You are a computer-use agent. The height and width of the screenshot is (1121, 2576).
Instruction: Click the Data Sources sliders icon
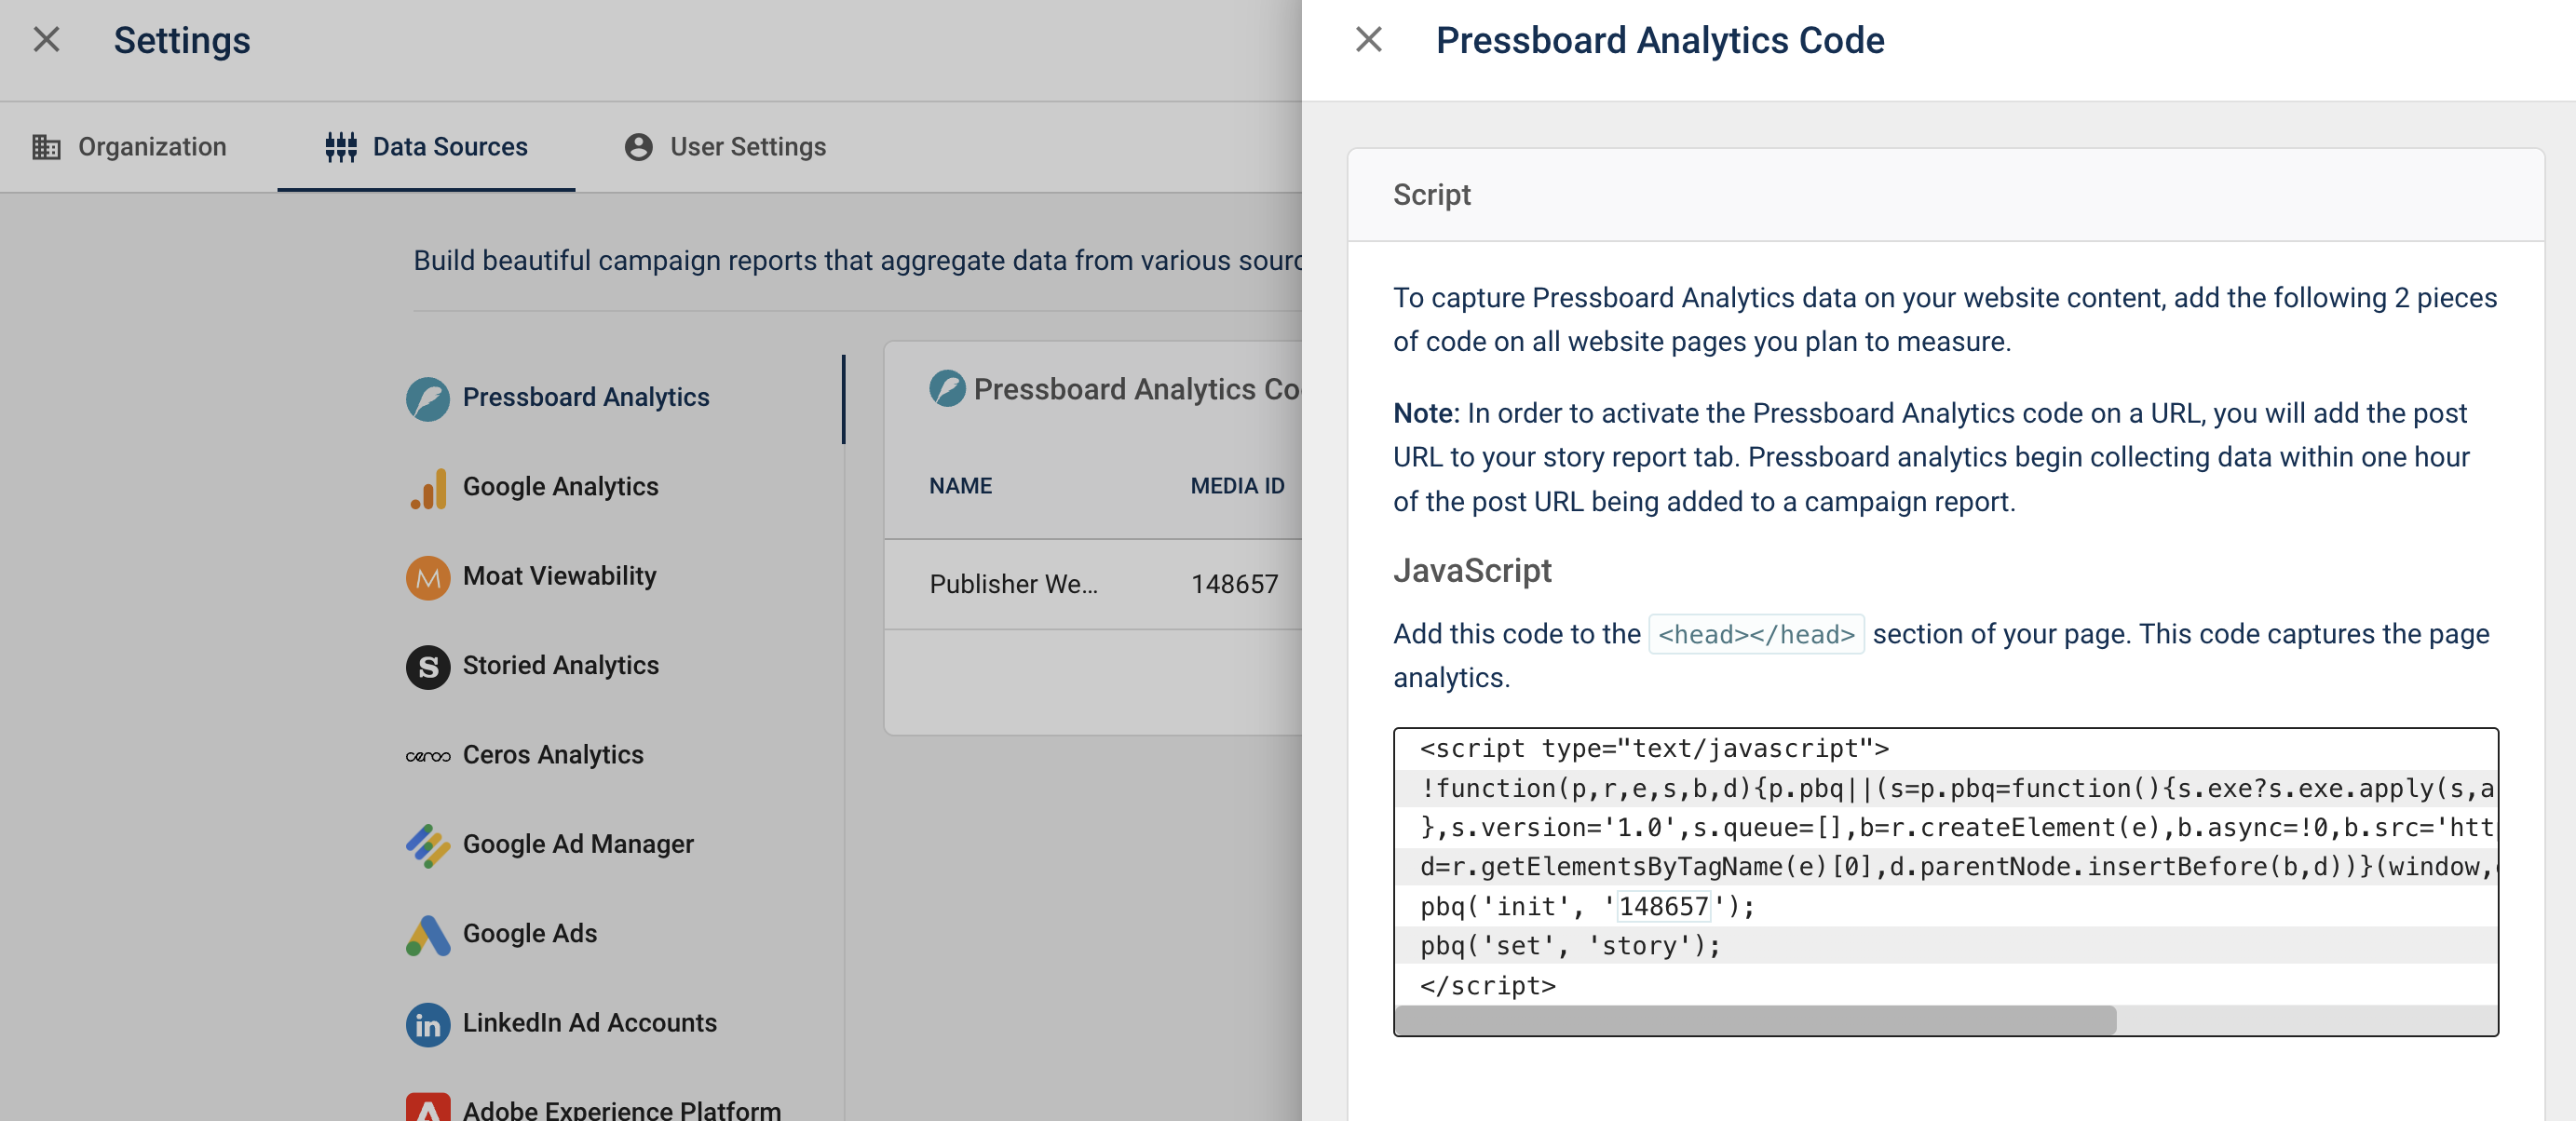341,147
